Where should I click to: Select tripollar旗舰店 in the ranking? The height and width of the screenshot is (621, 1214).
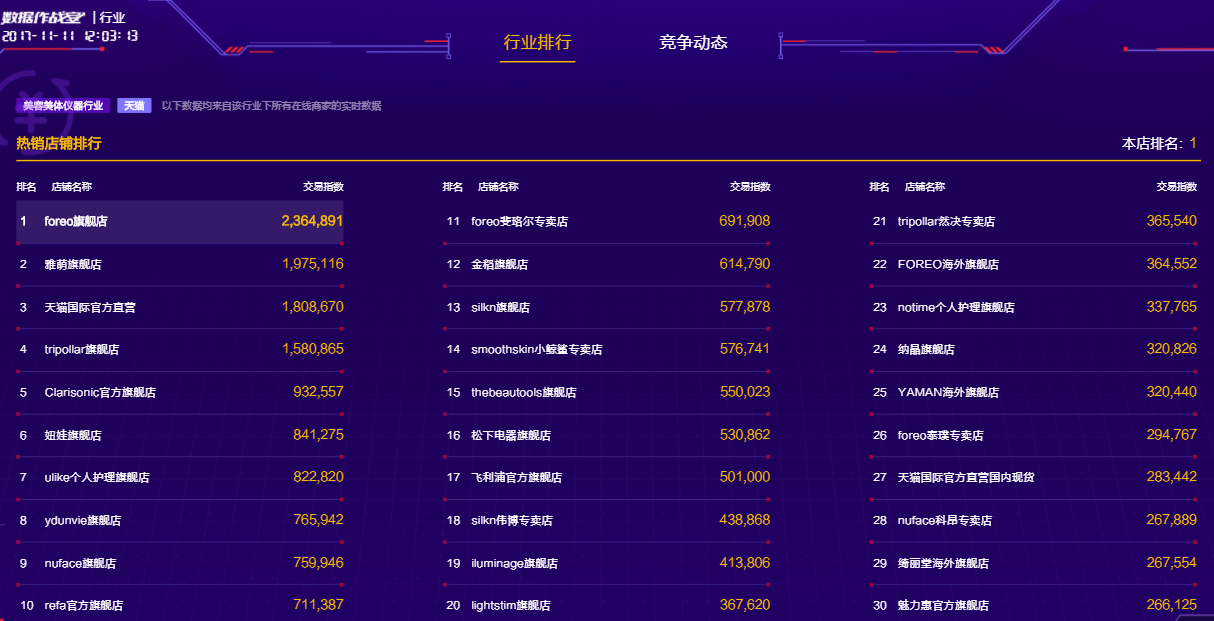click(x=82, y=350)
